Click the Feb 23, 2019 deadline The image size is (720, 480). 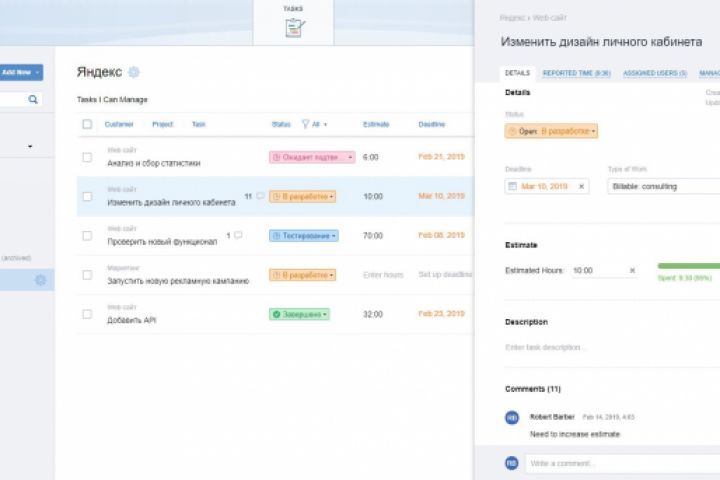pyautogui.click(x=441, y=314)
